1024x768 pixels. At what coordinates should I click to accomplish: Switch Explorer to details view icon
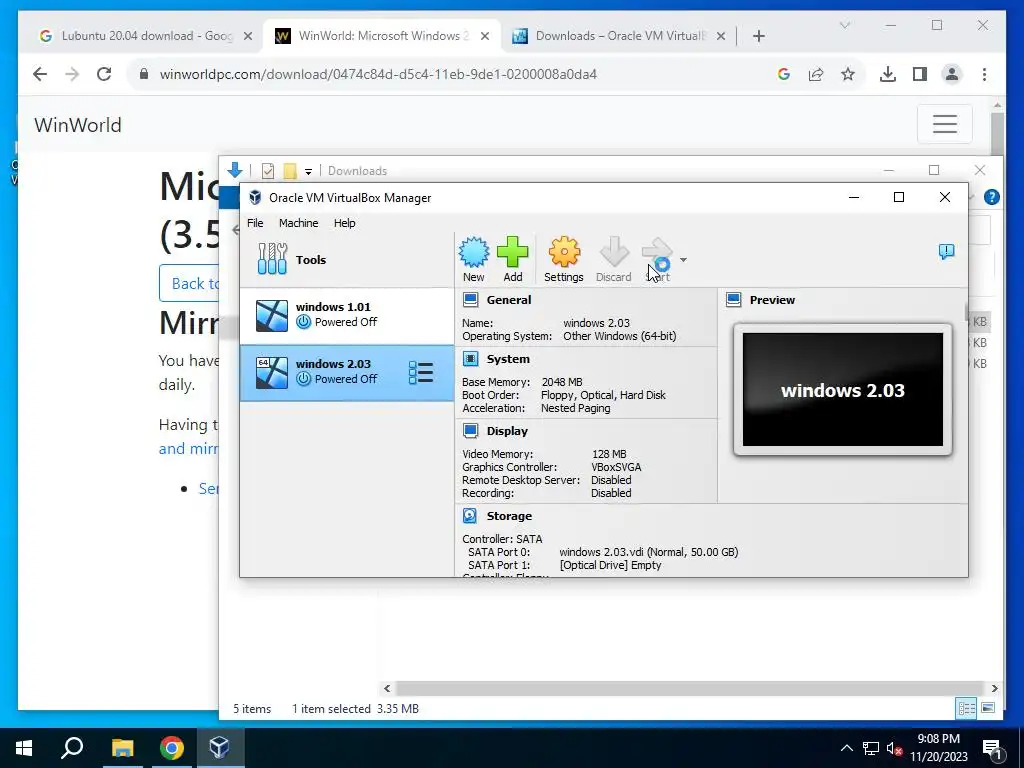point(966,708)
